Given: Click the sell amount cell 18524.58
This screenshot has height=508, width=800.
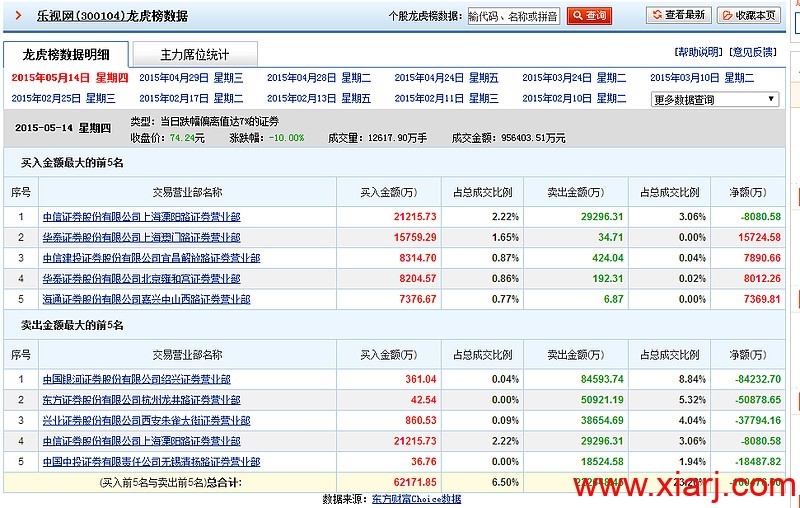Looking at the screenshot, I should [x=602, y=462].
